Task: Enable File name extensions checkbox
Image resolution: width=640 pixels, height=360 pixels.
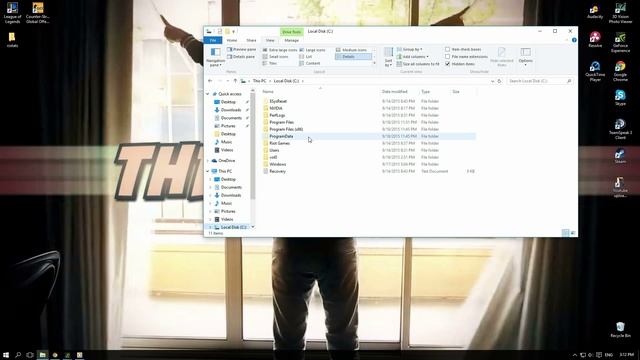Action: 447,57
